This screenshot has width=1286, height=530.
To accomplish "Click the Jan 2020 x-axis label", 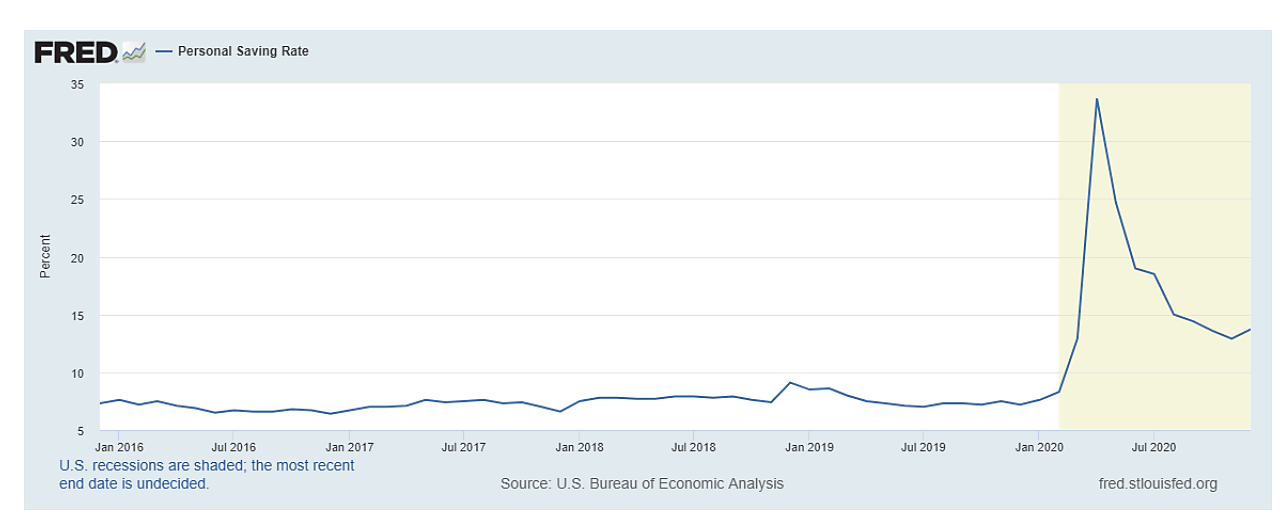I will coord(1038,446).
